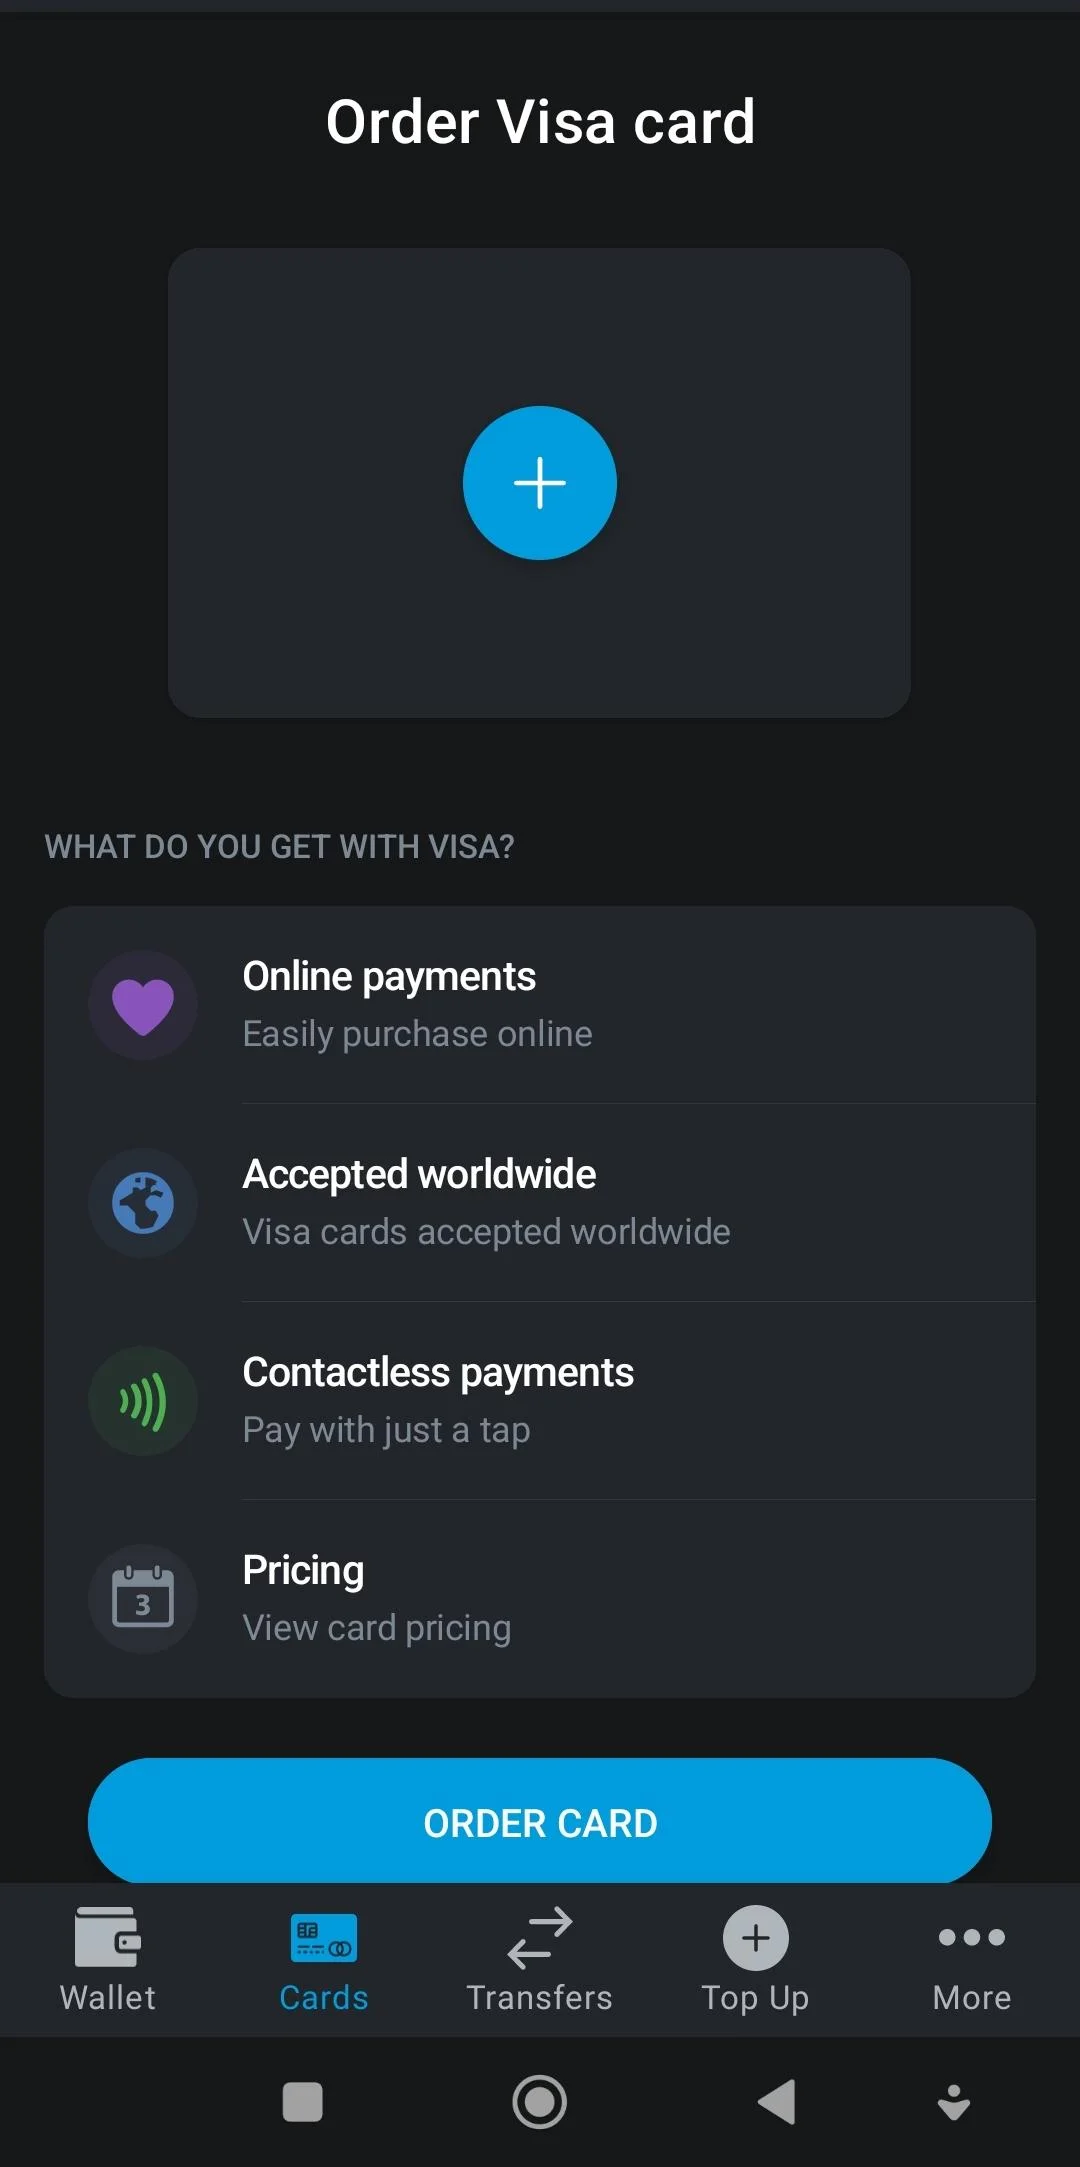Open recent apps with square button
1080x2167 pixels.
(x=303, y=2102)
